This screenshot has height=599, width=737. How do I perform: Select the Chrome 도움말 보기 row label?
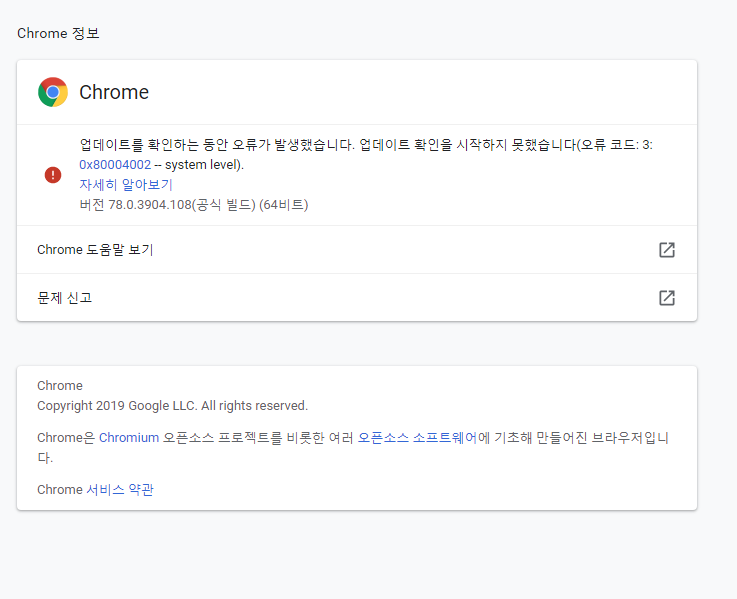point(95,250)
